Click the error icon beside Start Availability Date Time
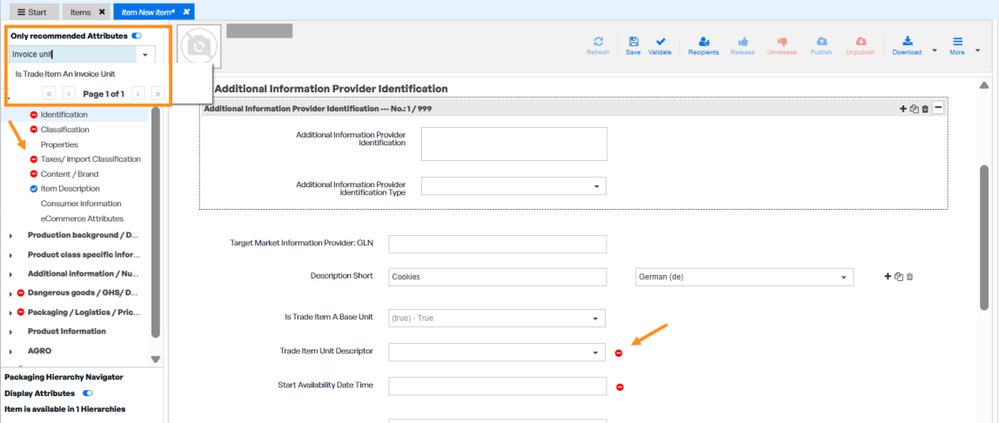Viewport: 999px width, 423px height. coord(620,387)
